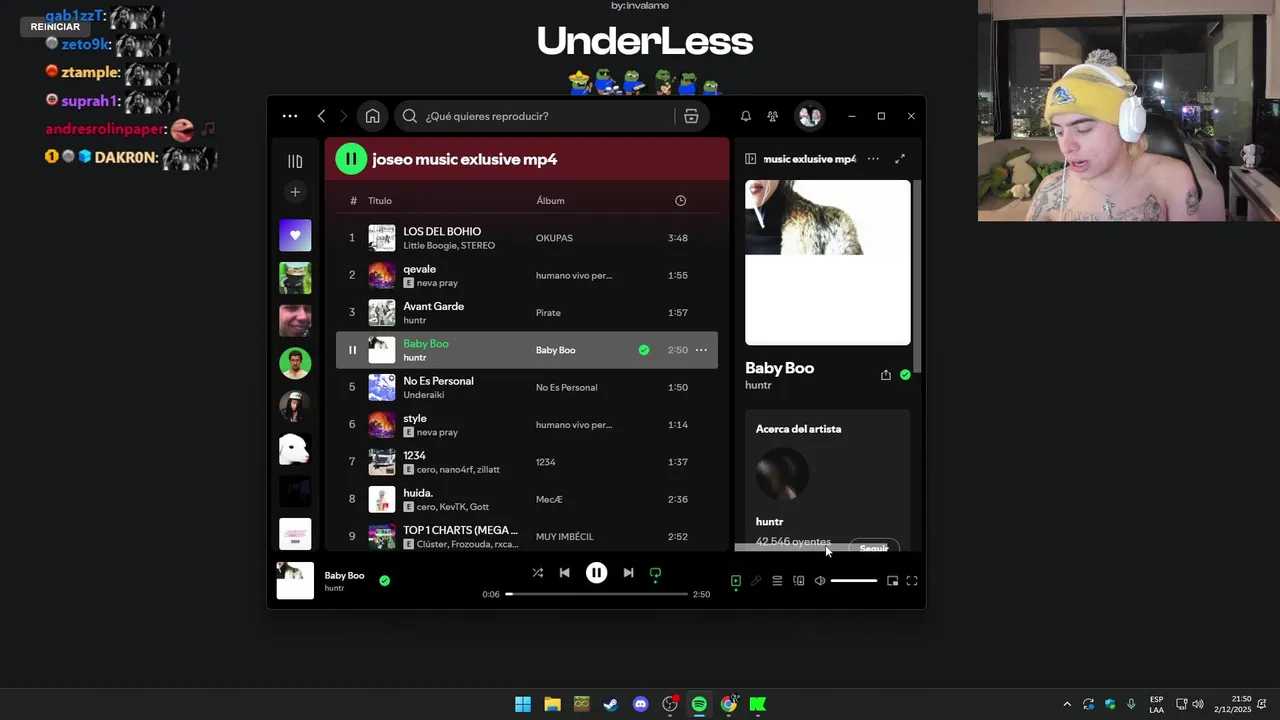The height and width of the screenshot is (720, 1280).
Task: Skip to next track
Action: pyautogui.click(x=628, y=573)
